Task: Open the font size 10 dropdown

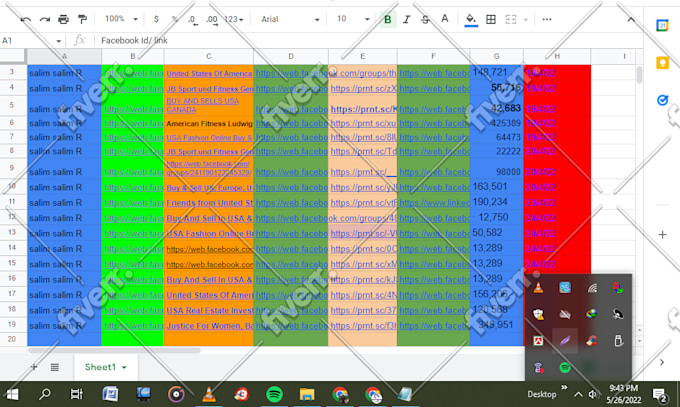Action: click(x=353, y=19)
